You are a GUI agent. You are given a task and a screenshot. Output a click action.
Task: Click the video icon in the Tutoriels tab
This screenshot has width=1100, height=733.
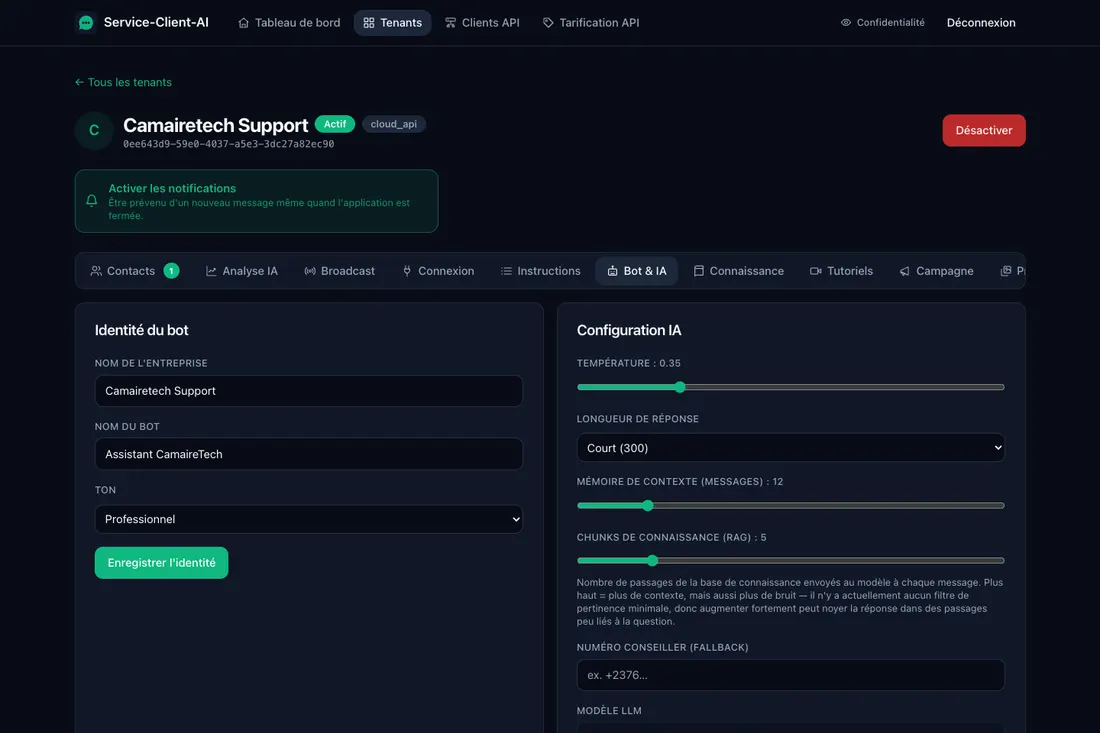click(816, 271)
